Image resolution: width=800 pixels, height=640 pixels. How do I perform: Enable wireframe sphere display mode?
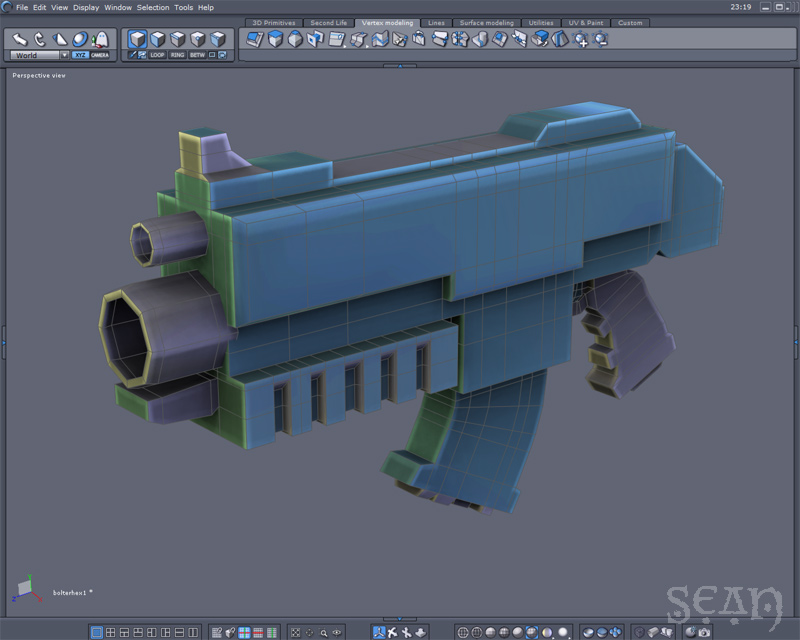[x=463, y=633]
